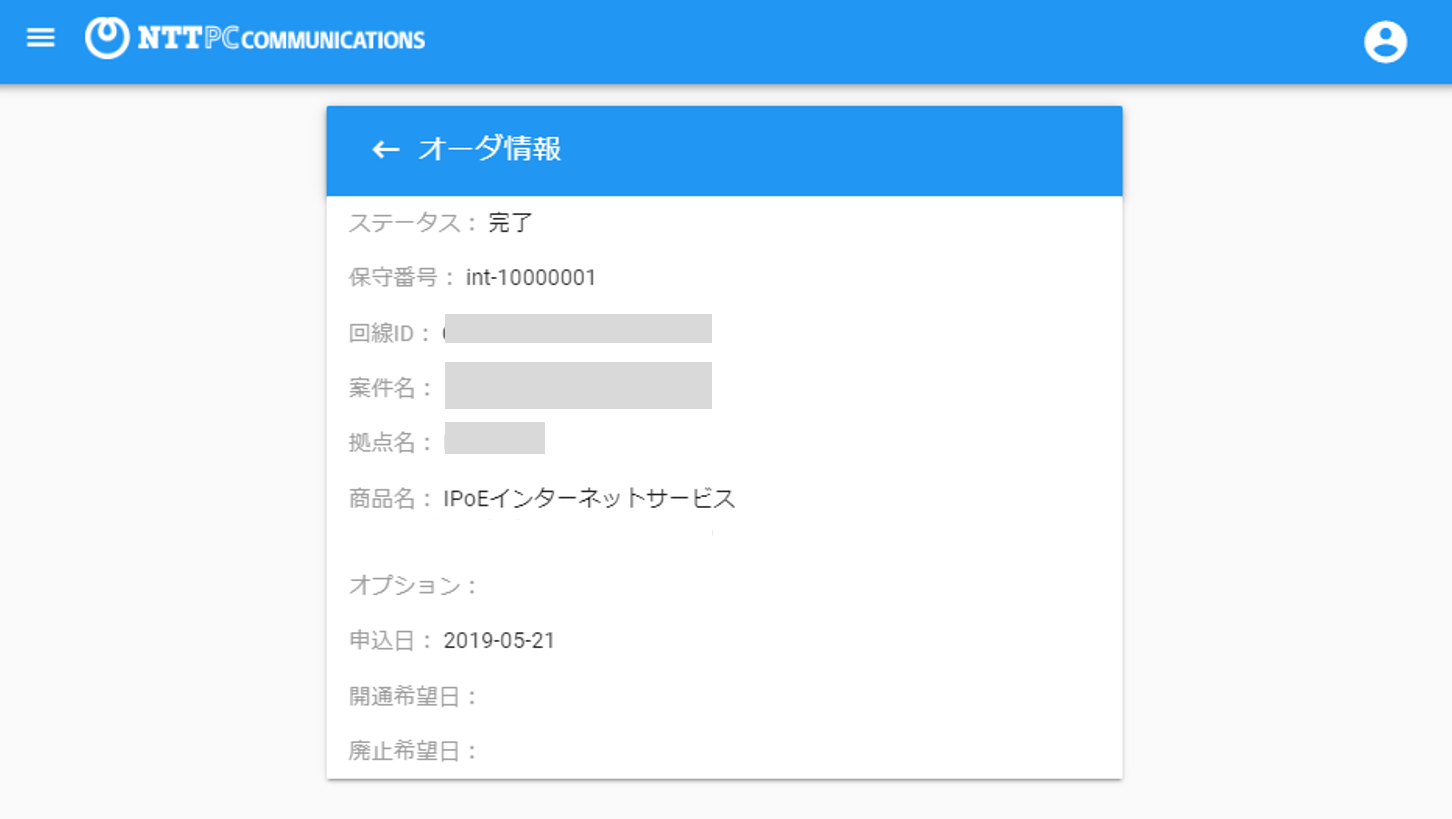1452x819 pixels.
Task: Click the 廃止希望日 label
Action: [414, 750]
